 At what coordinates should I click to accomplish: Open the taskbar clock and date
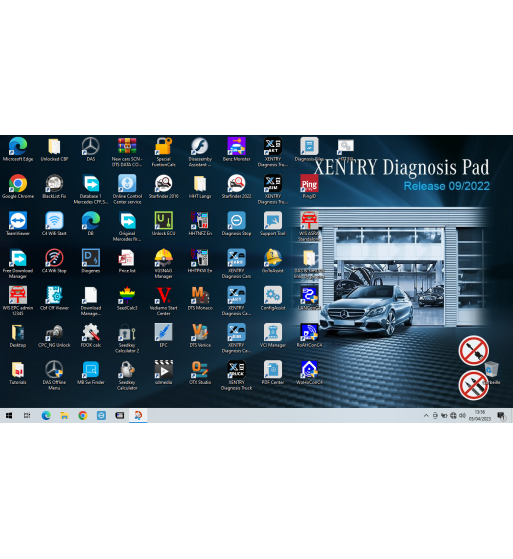point(480,416)
